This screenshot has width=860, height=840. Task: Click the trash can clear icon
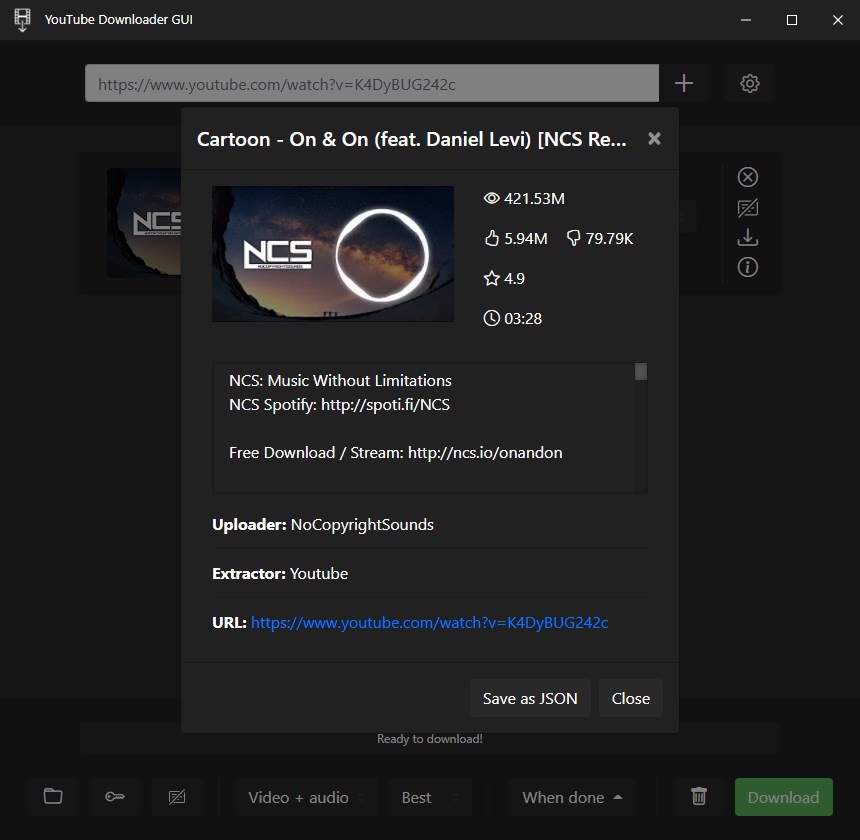click(x=698, y=796)
